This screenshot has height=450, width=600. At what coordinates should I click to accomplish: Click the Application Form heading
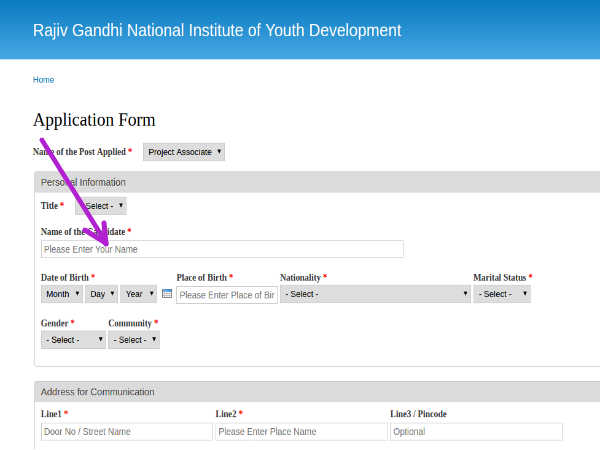click(x=94, y=120)
